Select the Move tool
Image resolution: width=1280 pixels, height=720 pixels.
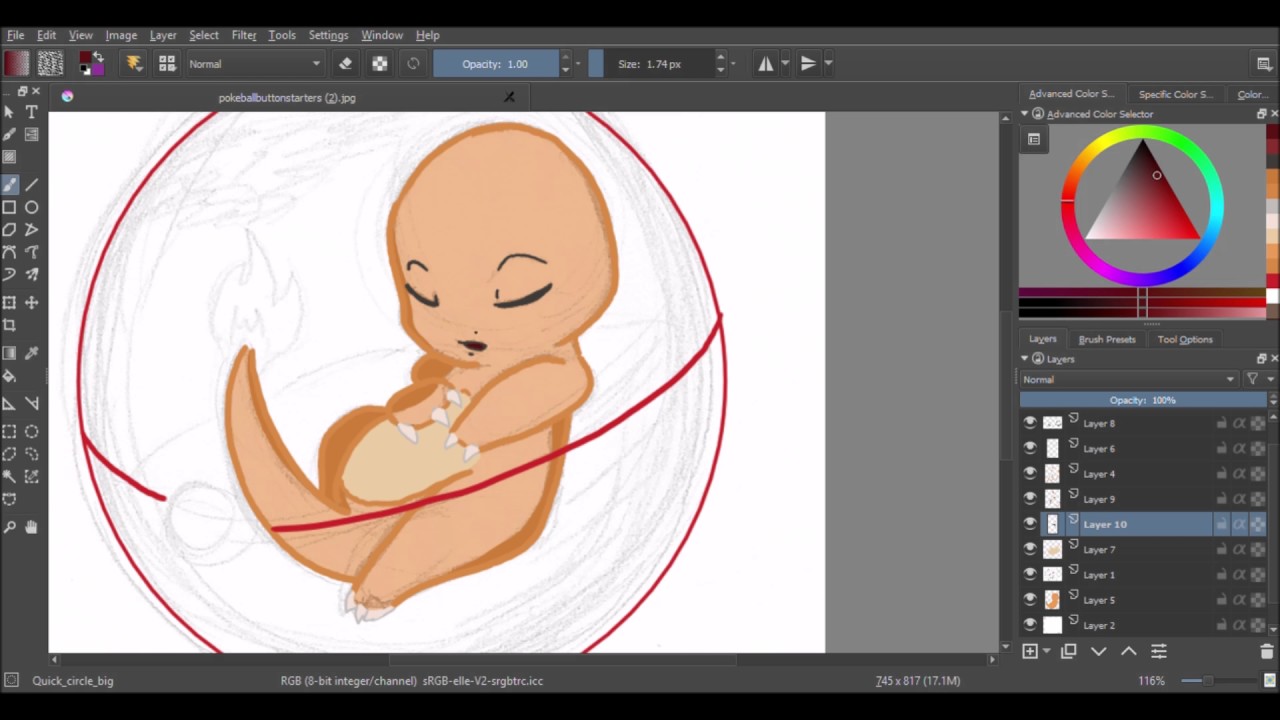tap(32, 302)
